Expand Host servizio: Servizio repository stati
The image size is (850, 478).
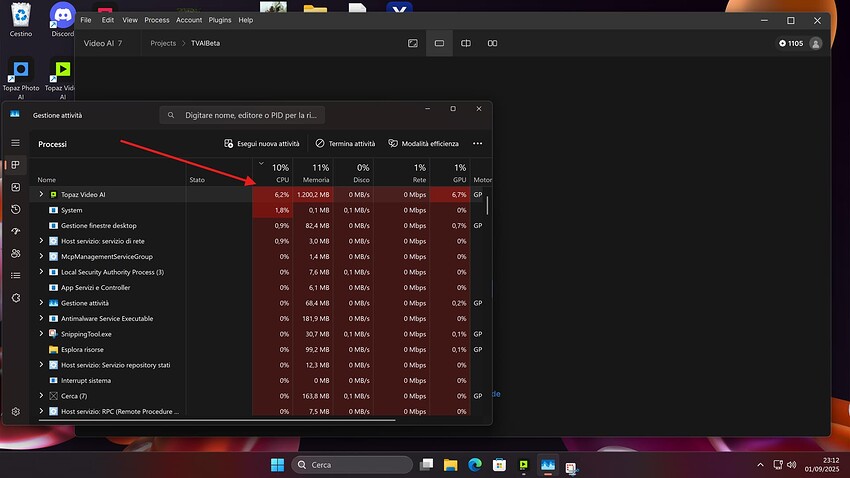[x=41, y=365]
